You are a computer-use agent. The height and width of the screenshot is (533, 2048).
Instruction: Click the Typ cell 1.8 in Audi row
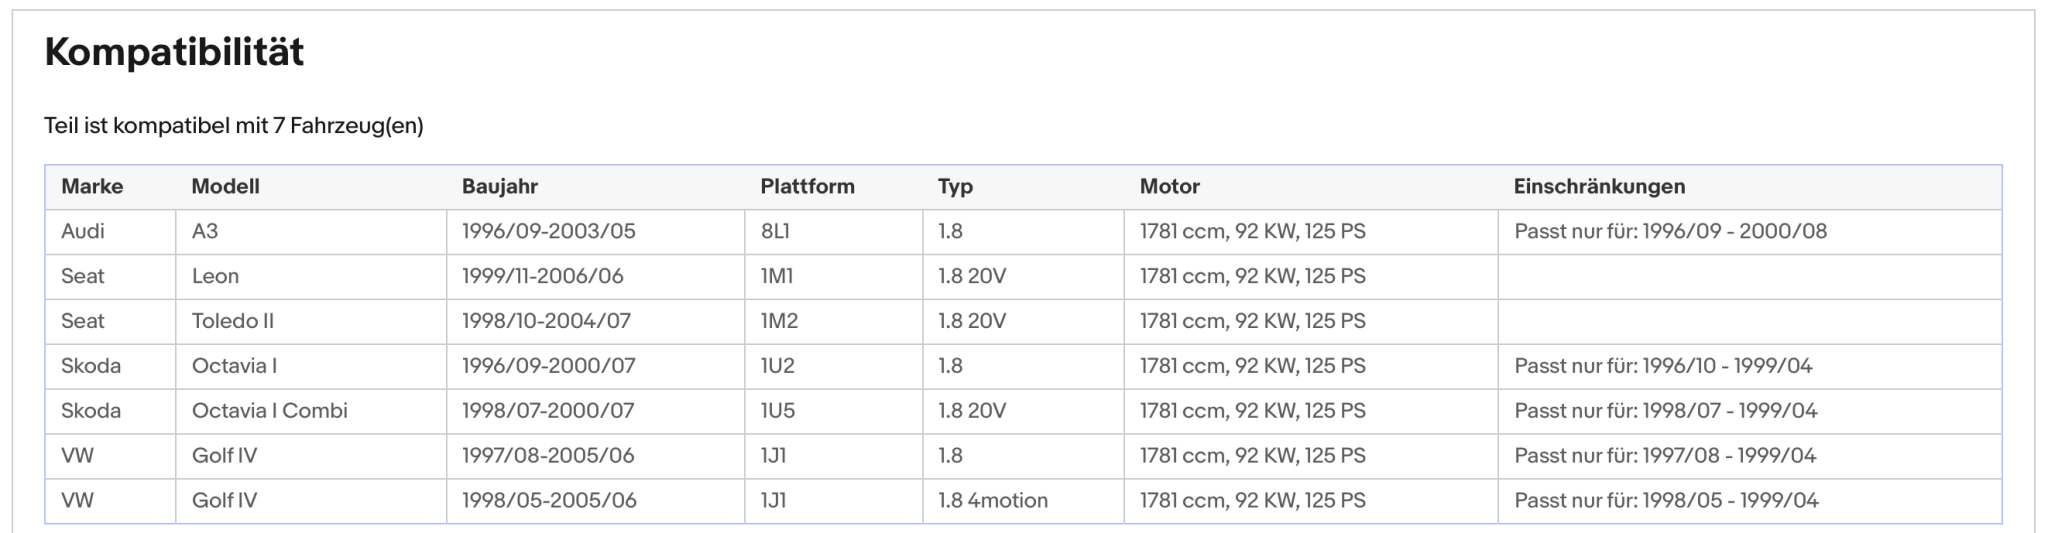[1023, 232]
